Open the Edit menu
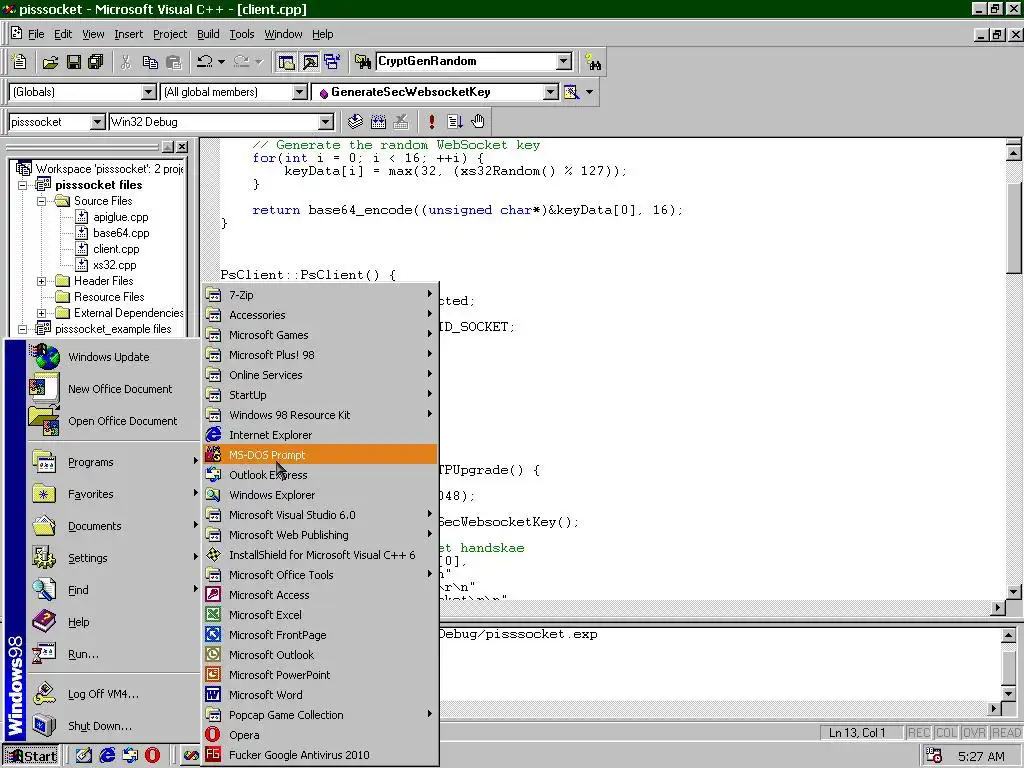 click(63, 34)
